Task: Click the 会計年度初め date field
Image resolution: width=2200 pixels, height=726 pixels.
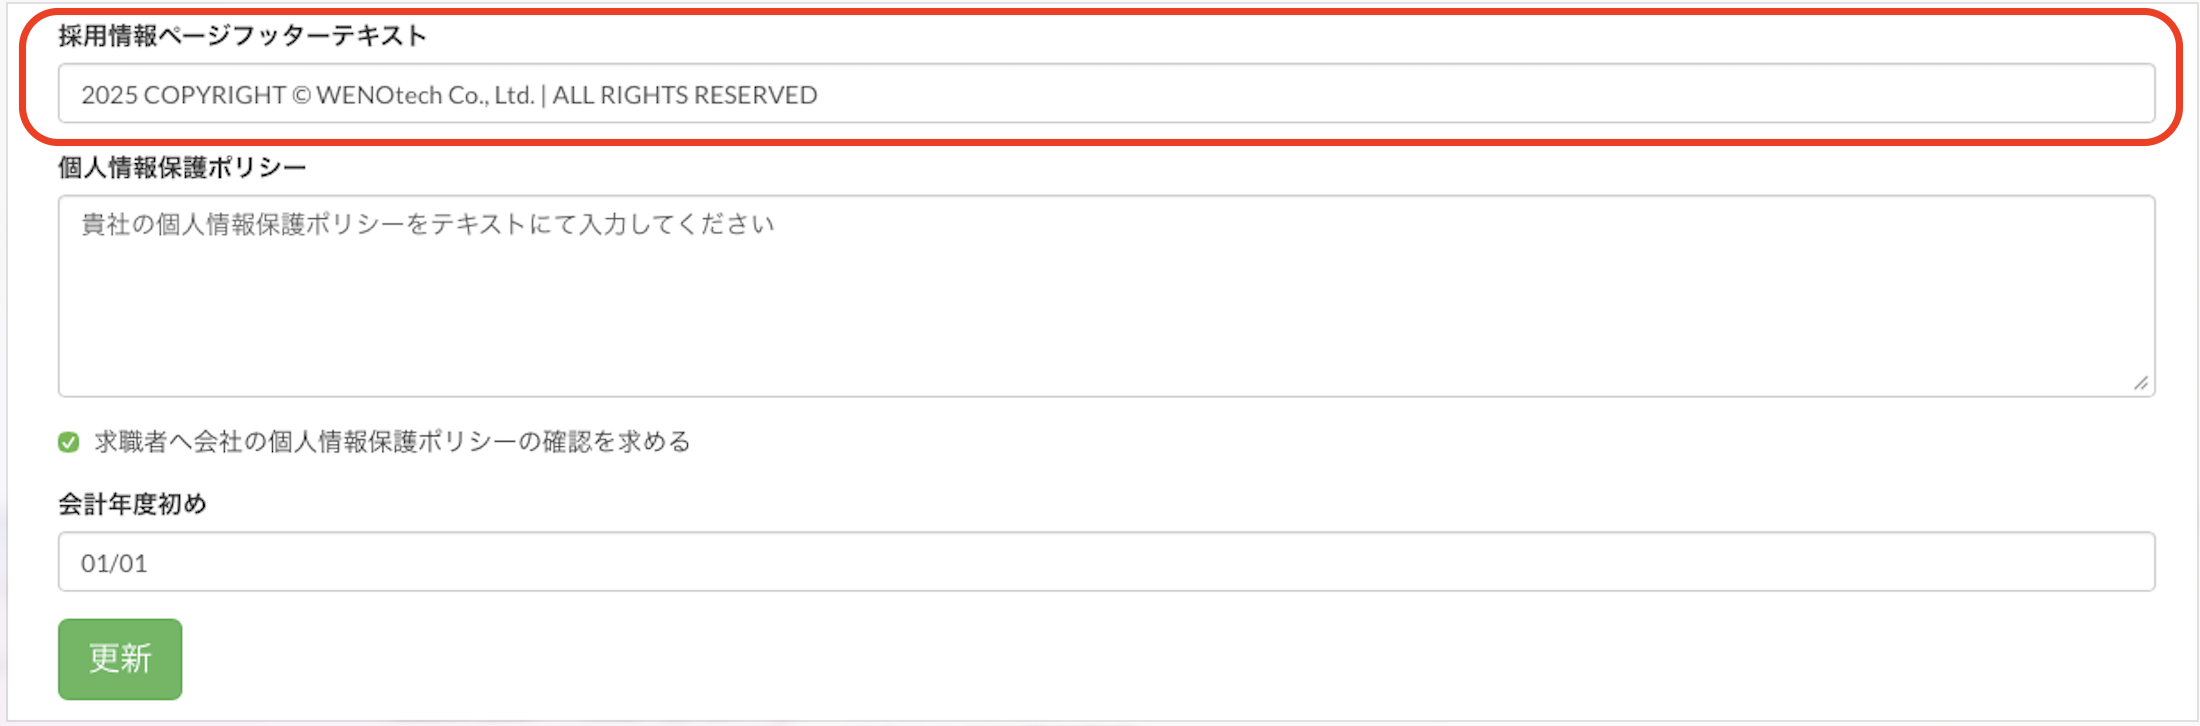Action: click(x=1105, y=562)
